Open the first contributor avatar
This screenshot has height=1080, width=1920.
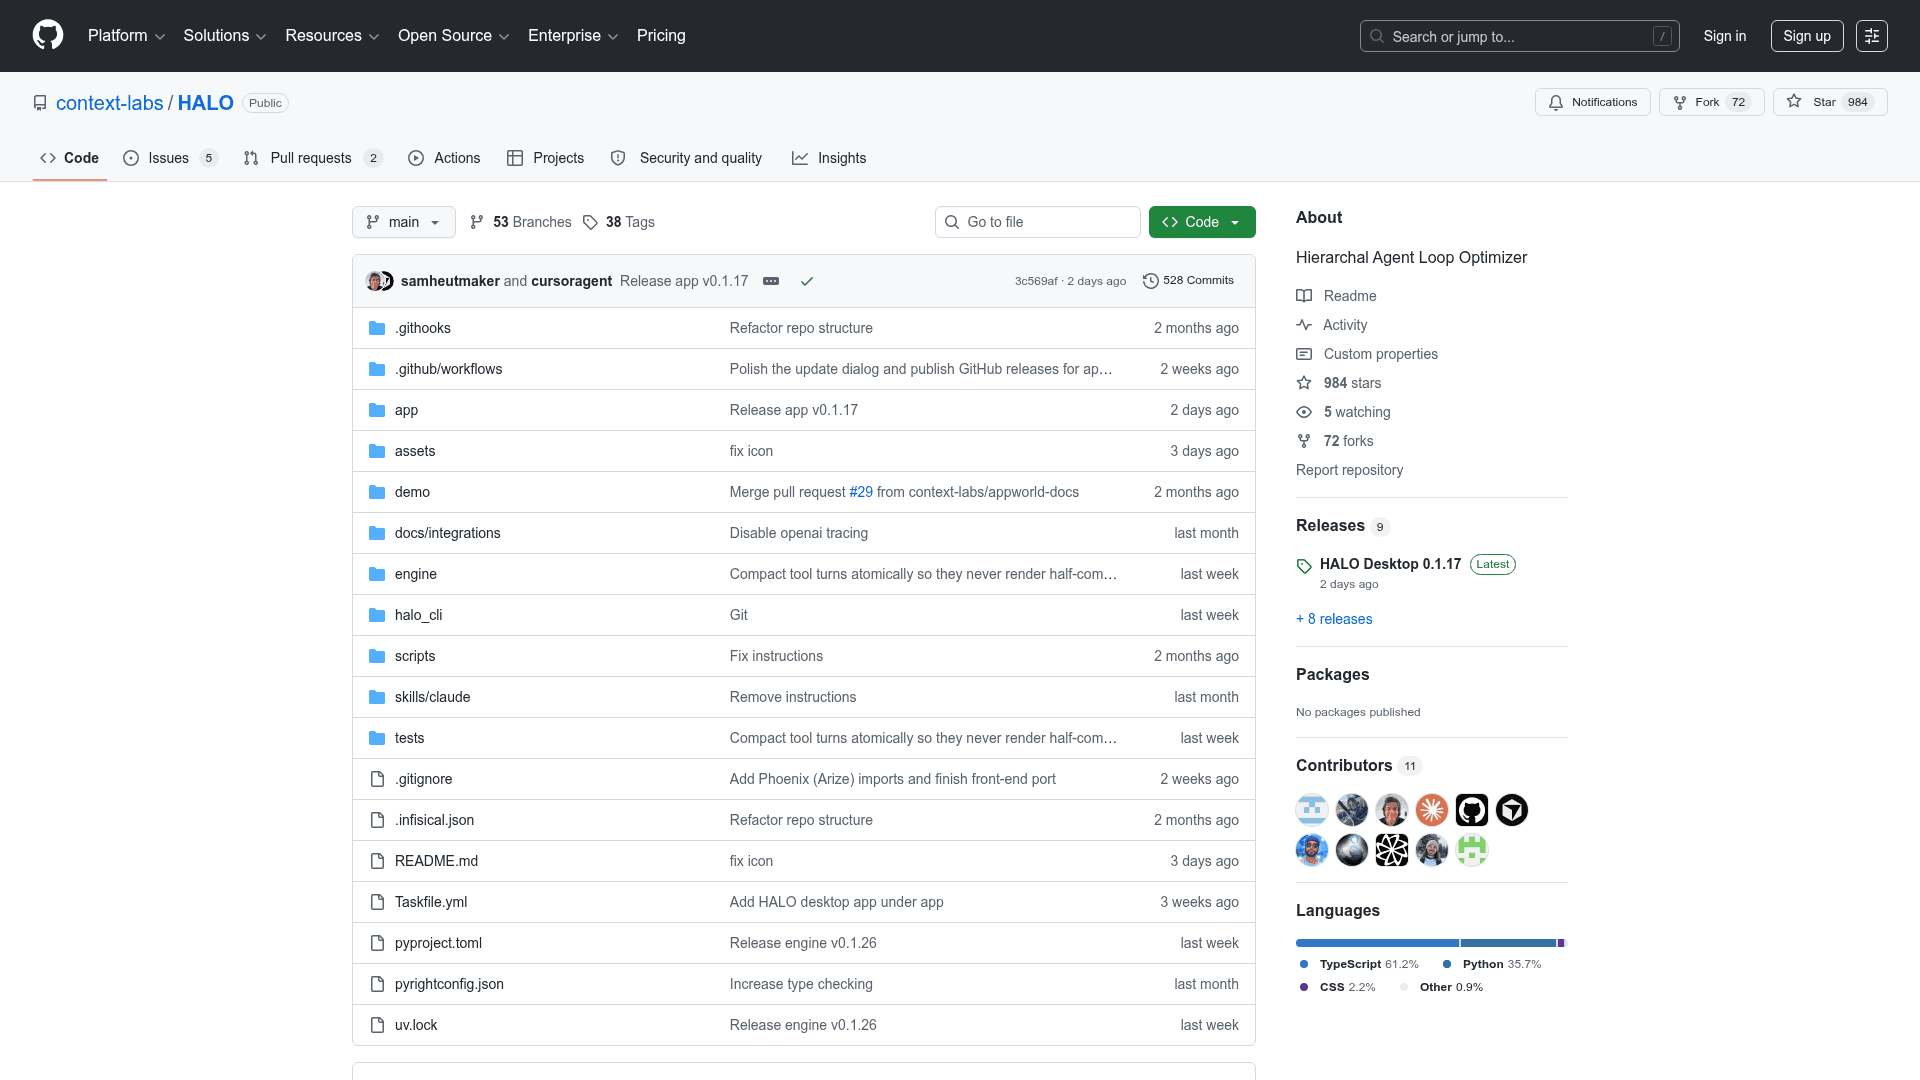click(x=1312, y=810)
